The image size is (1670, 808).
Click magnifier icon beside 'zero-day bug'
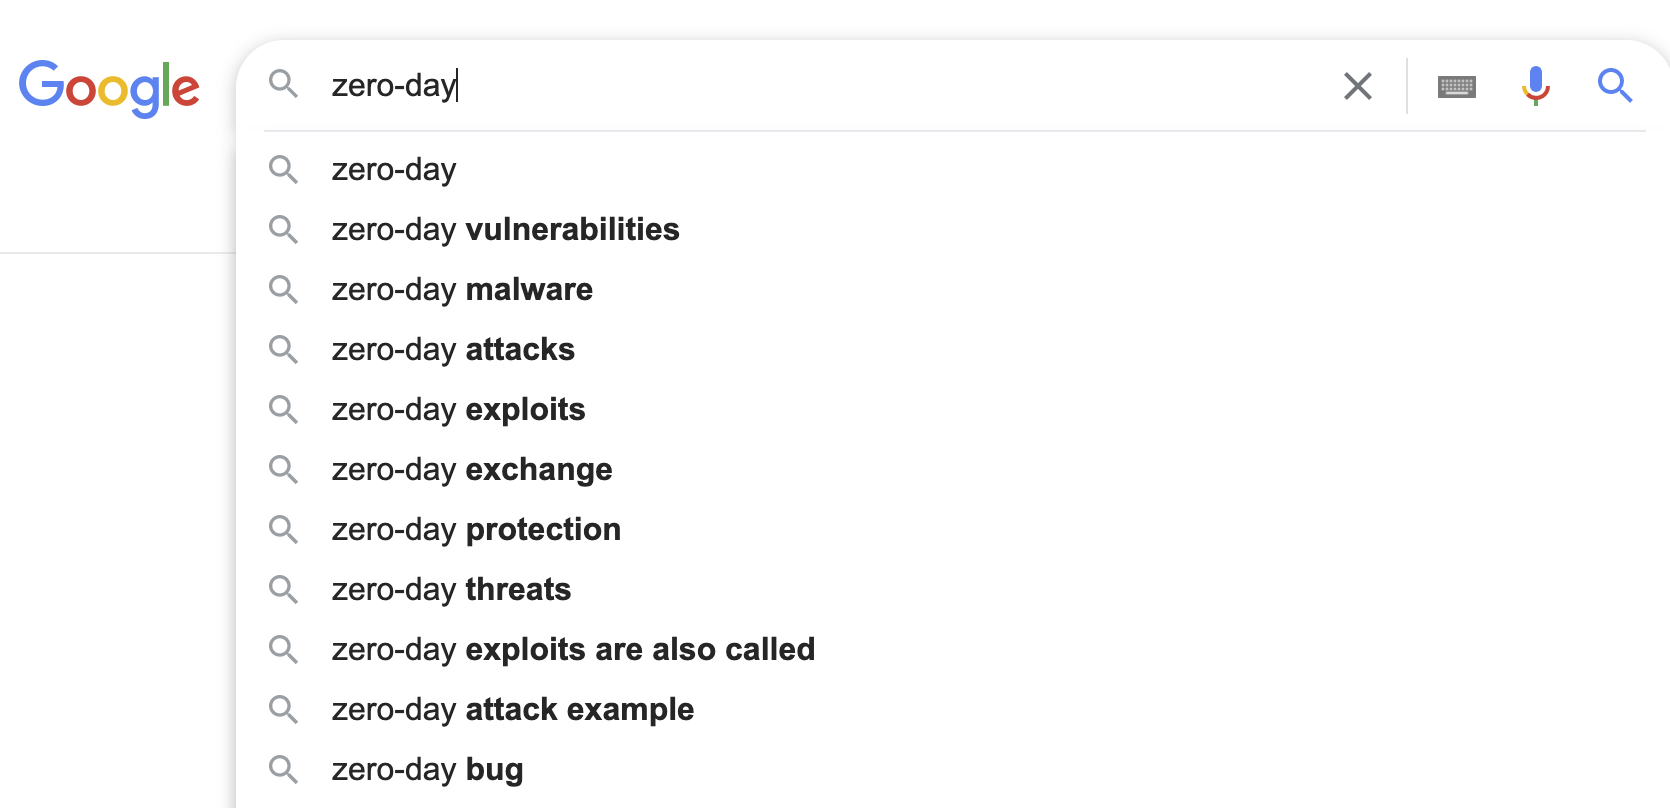[x=284, y=770]
